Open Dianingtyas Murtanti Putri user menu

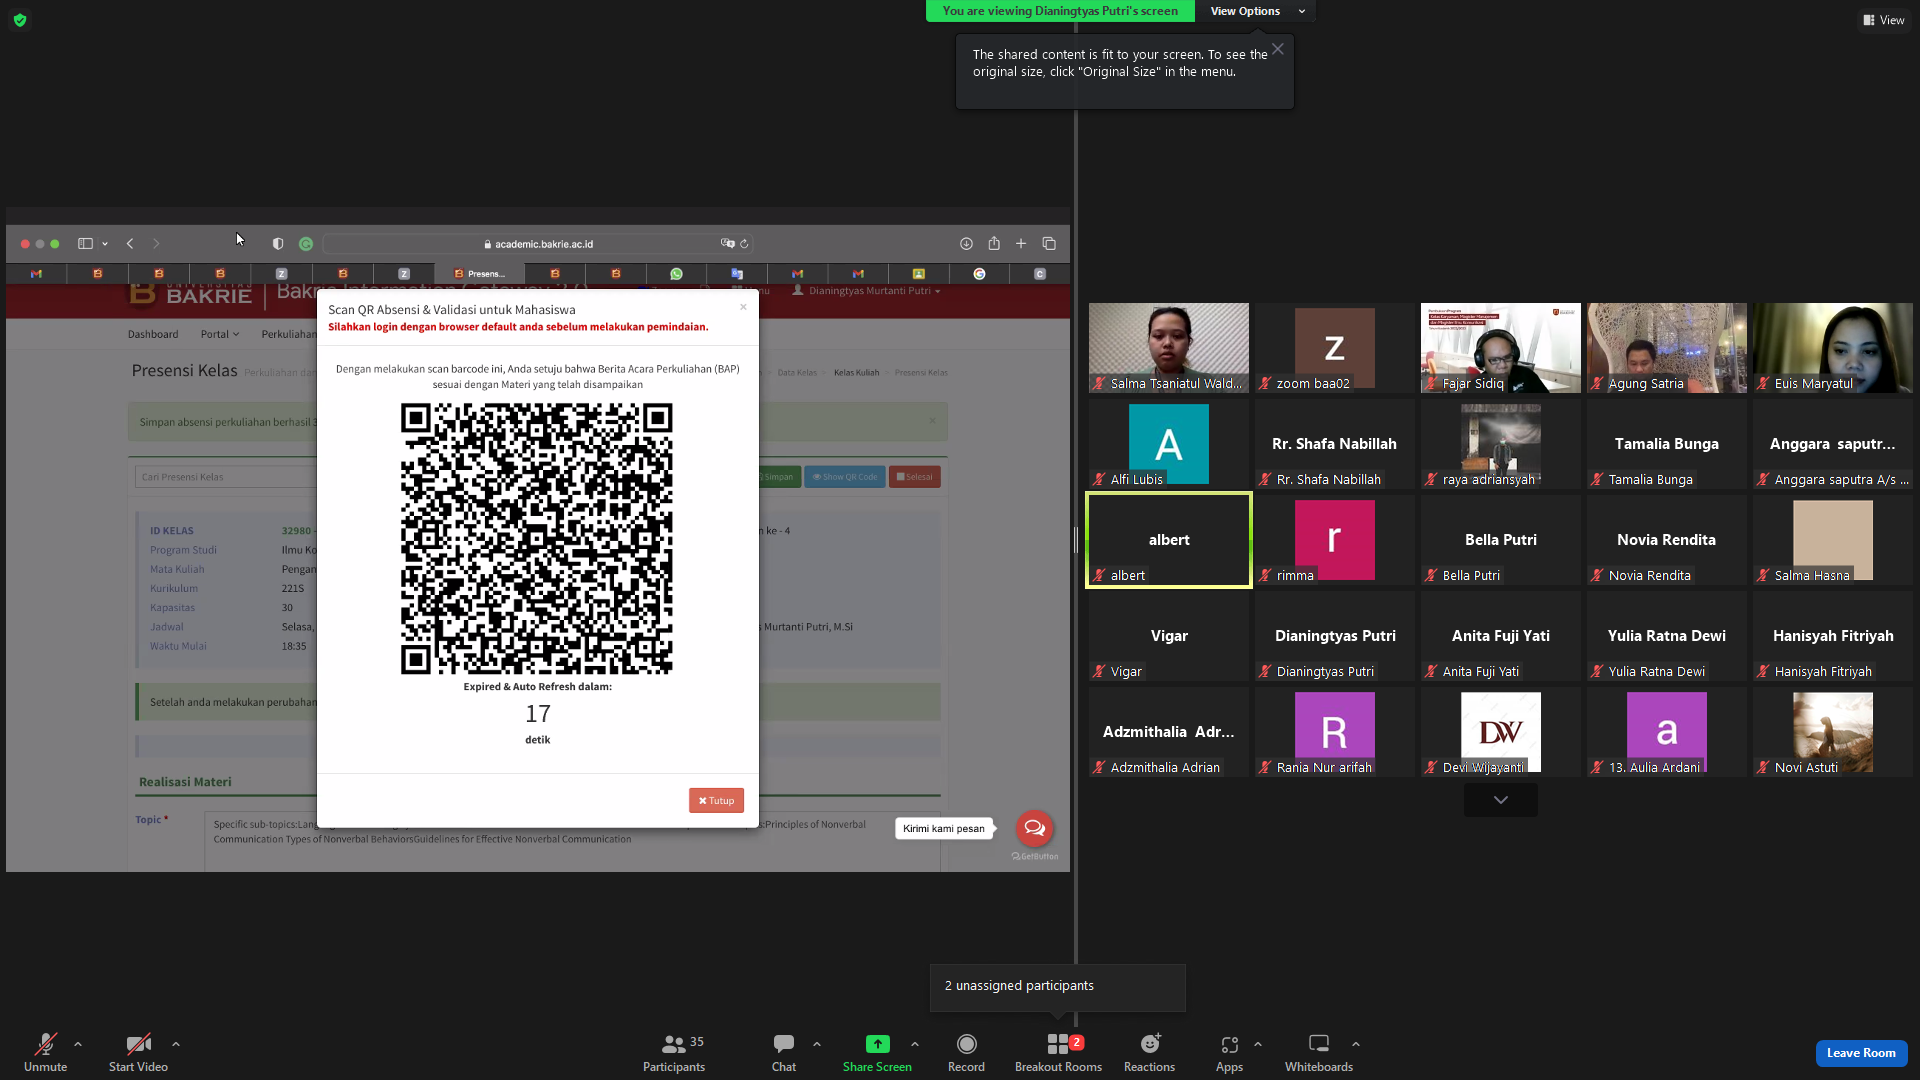(x=866, y=291)
